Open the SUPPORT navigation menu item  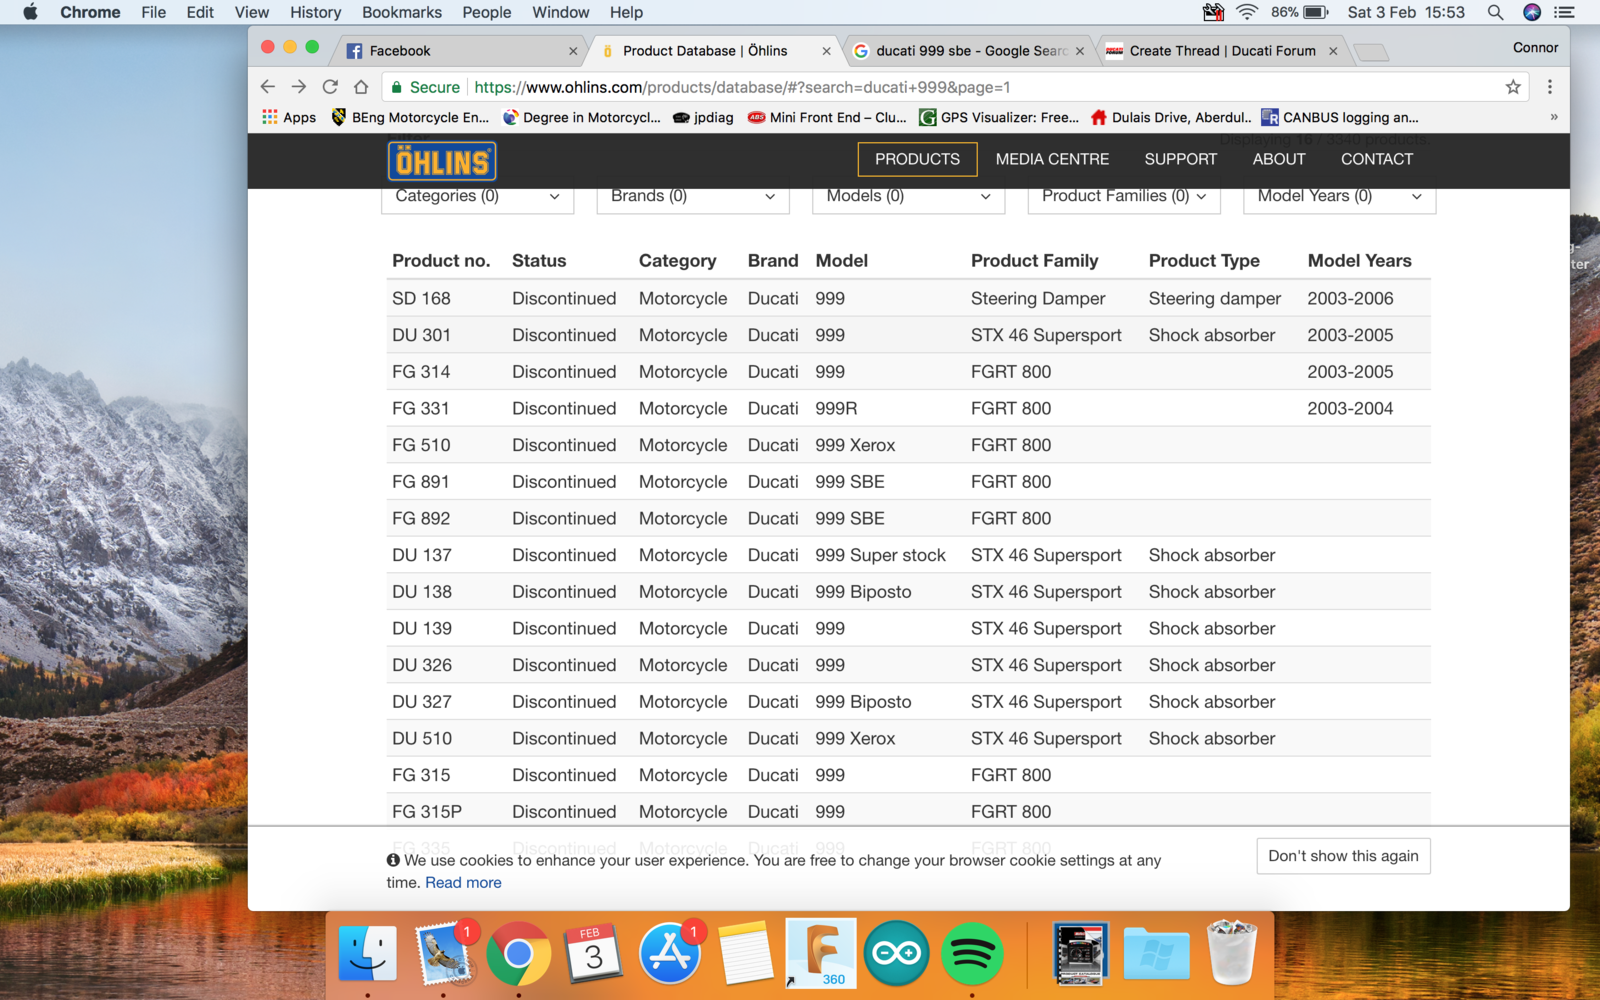pyautogui.click(x=1180, y=159)
